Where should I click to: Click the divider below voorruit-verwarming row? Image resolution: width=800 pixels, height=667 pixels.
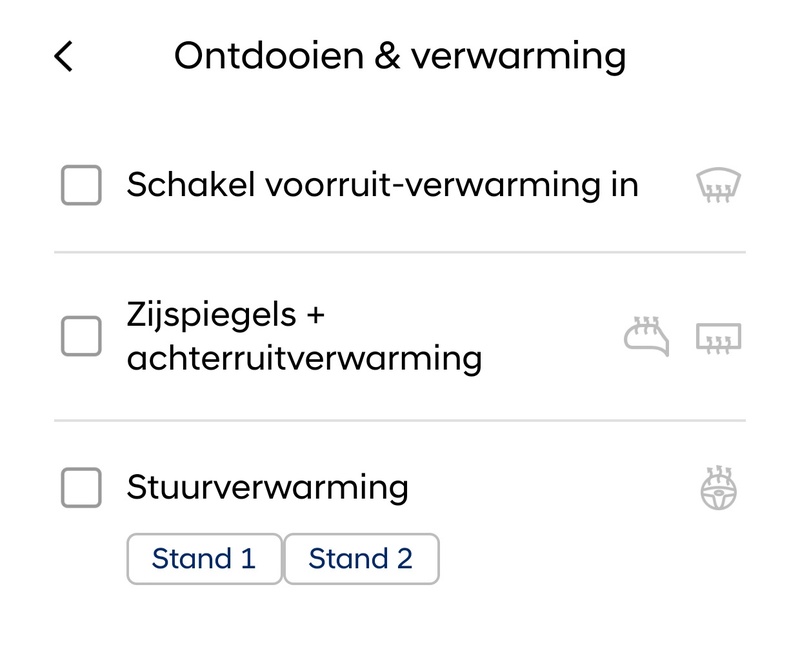tap(400, 252)
